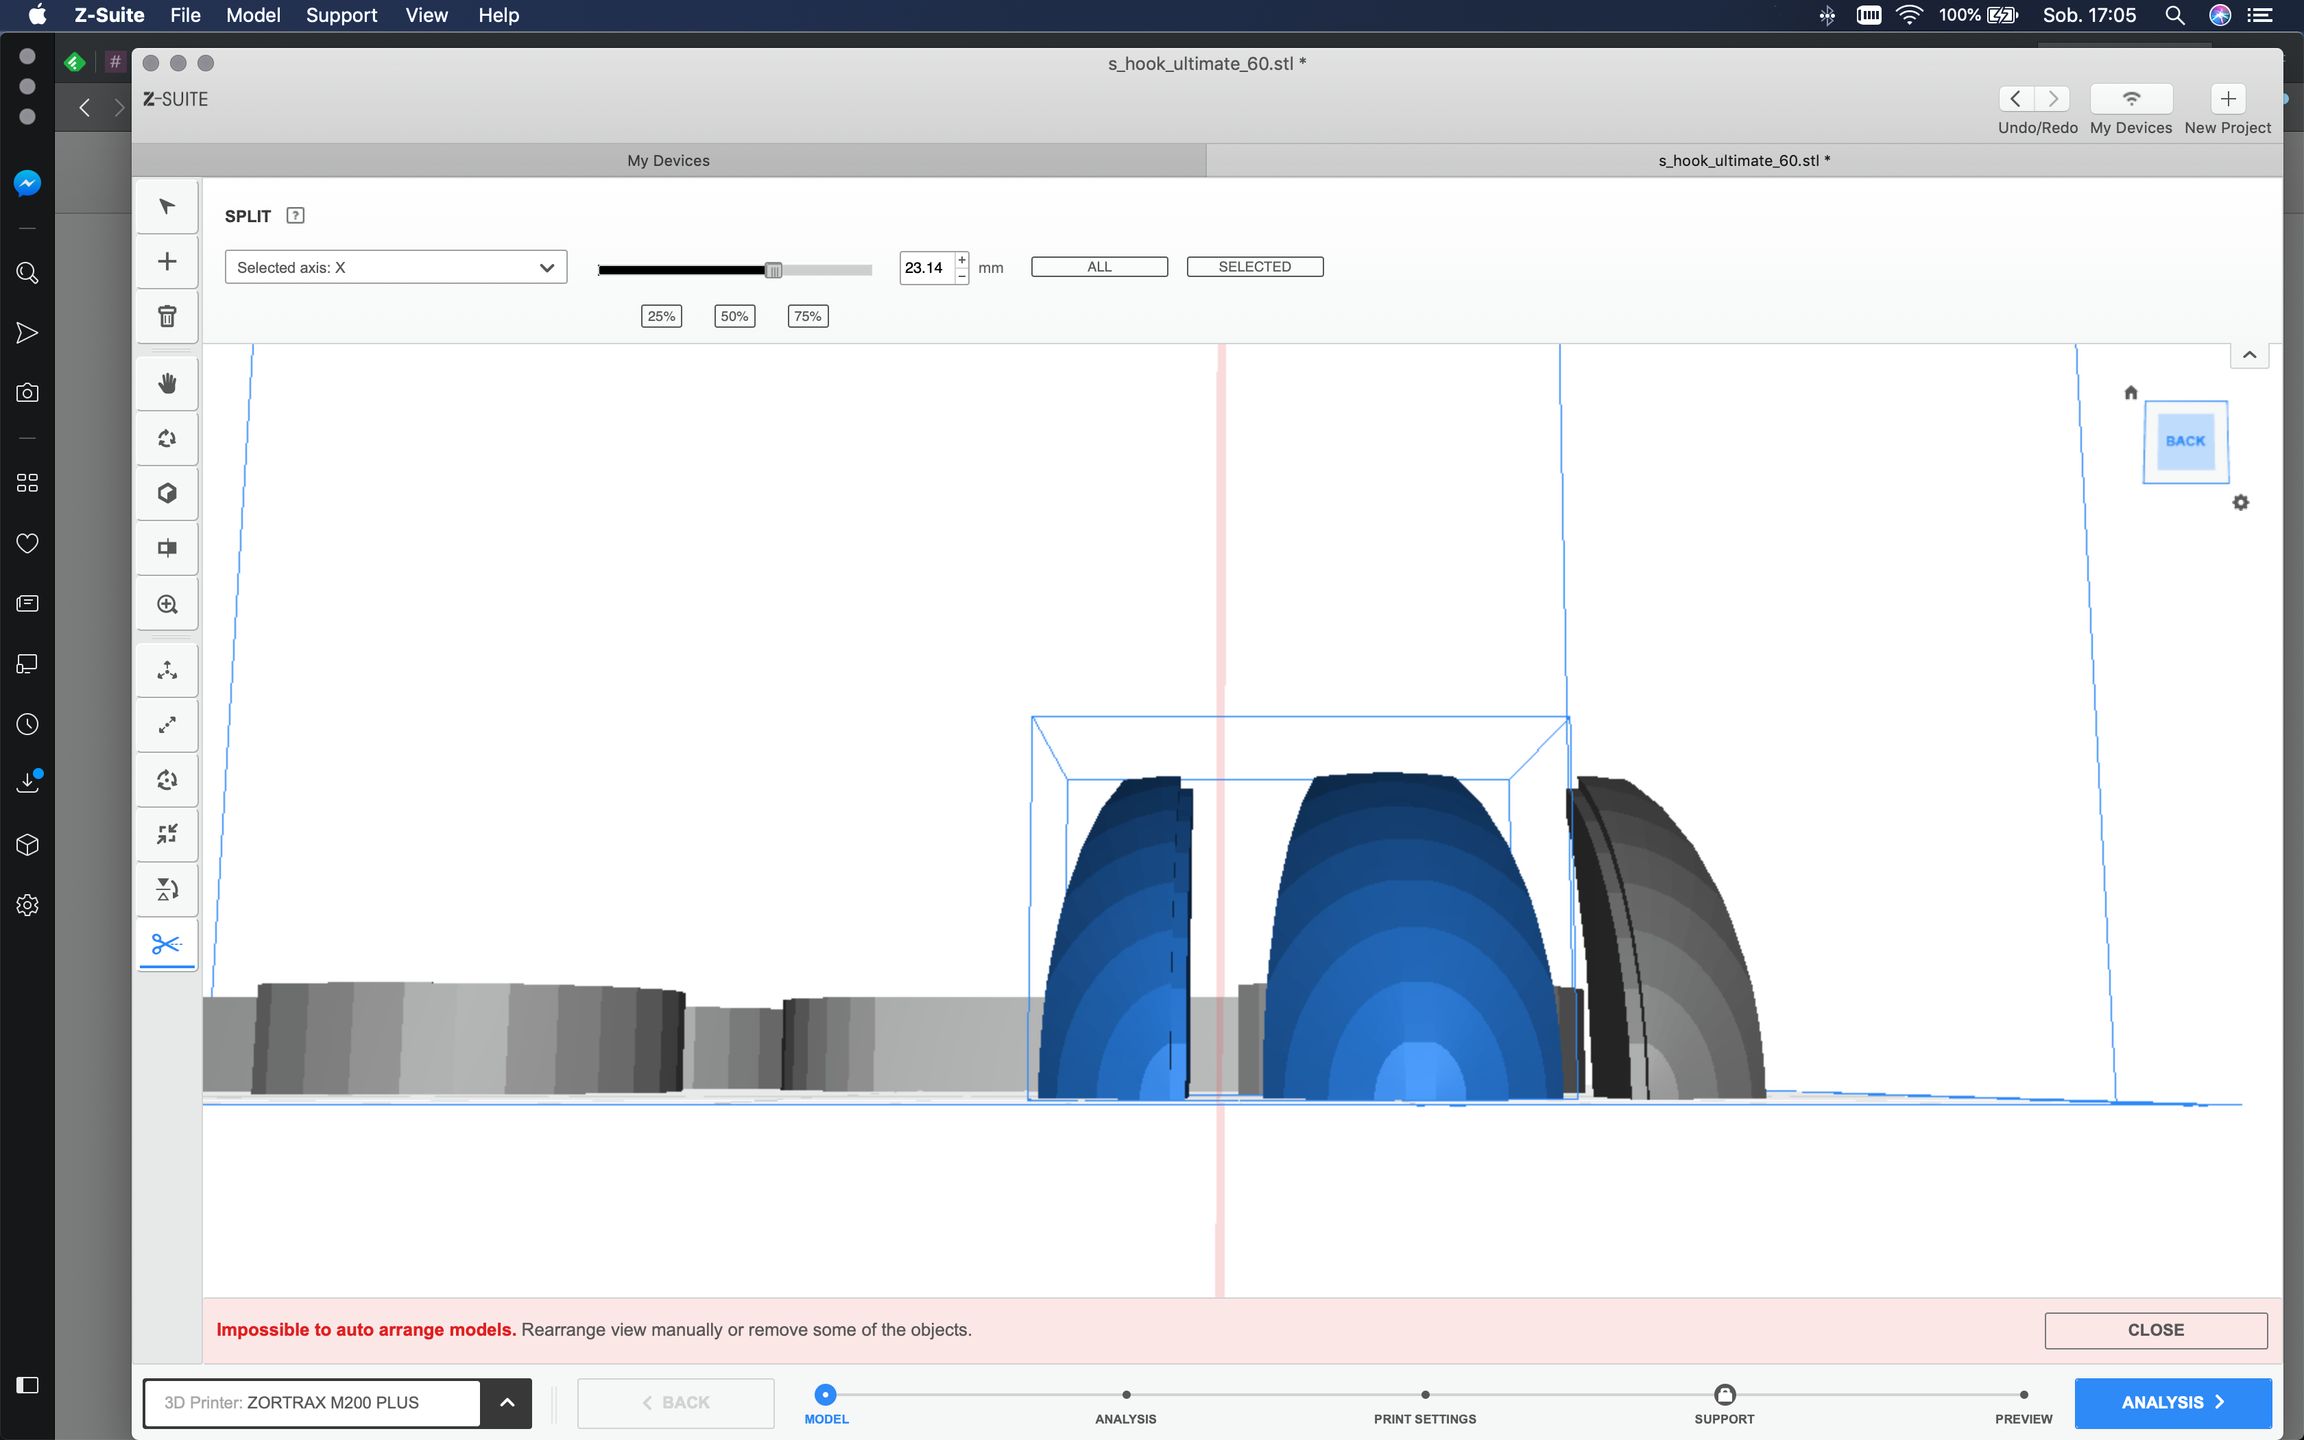The height and width of the screenshot is (1440, 2304).
Task: Open the Selected axis: X dropdown
Action: coord(396,267)
